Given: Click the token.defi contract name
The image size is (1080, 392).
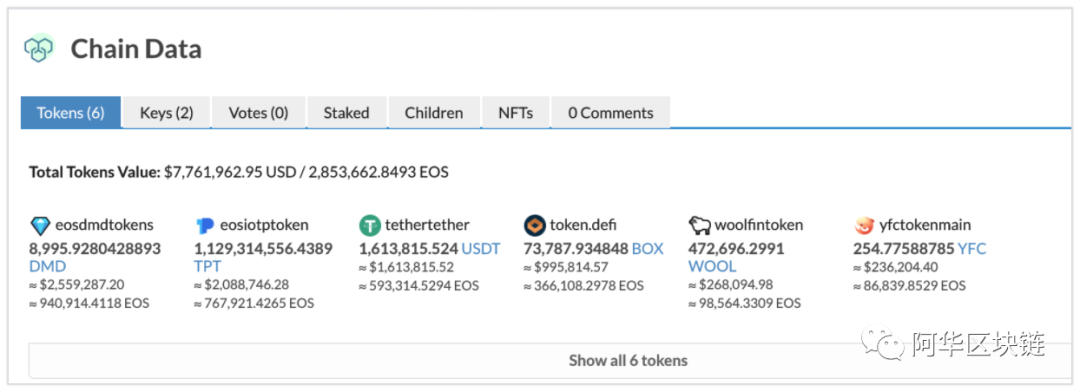Looking at the screenshot, I should (x=583, y=225).
